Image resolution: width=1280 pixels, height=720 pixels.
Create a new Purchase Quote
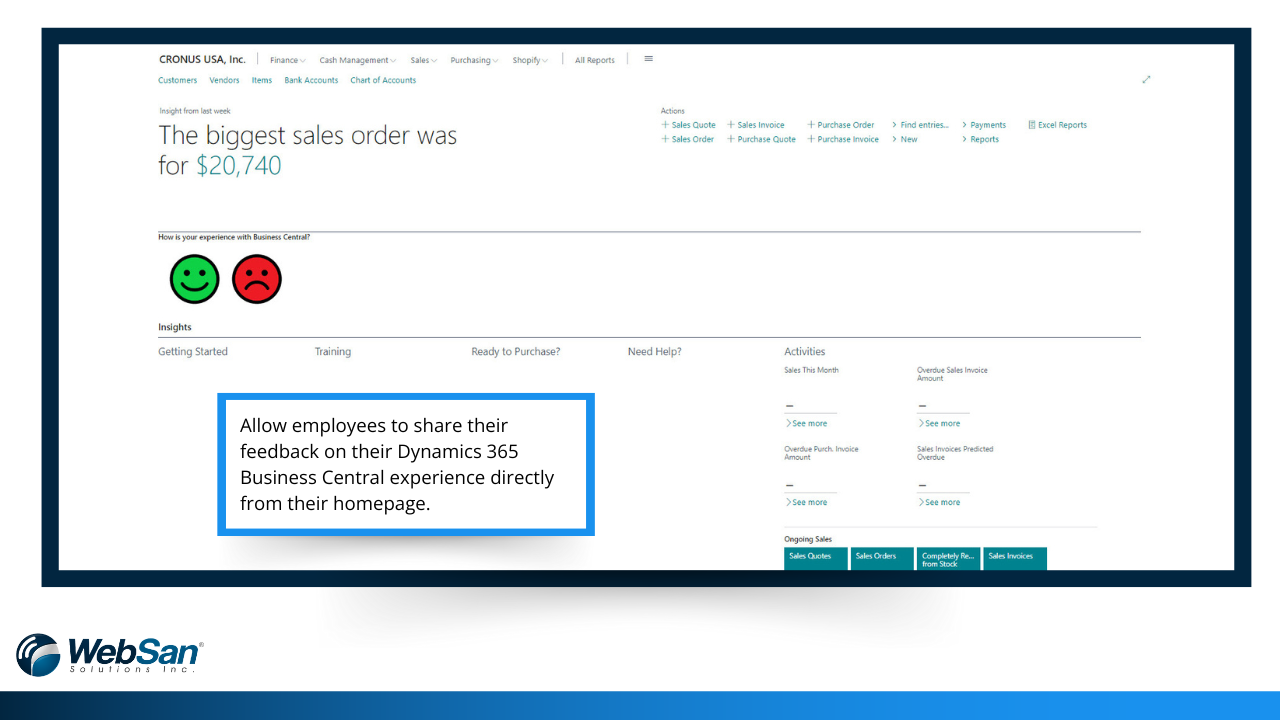click(x=761, y=139)
